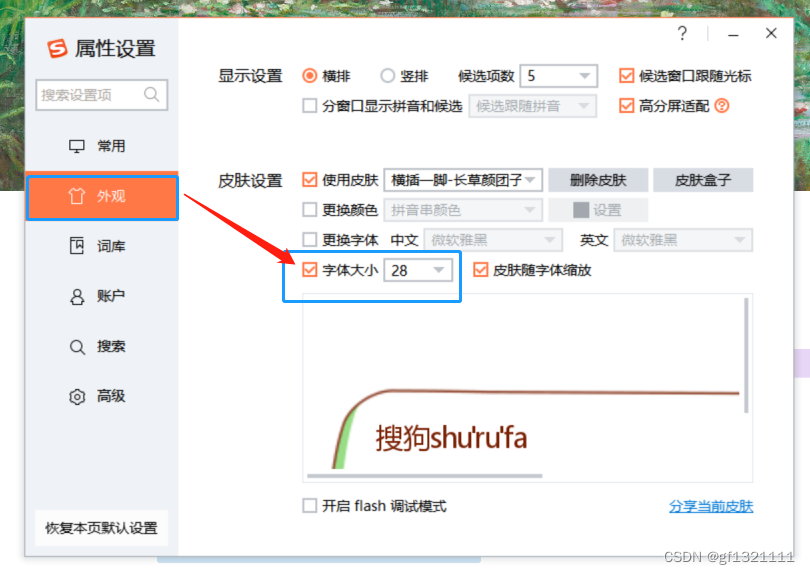Click the skin preview horizontal scrollbar
Image resolution: width=810 pixels, height=574 pixels.
pos(425,476)
